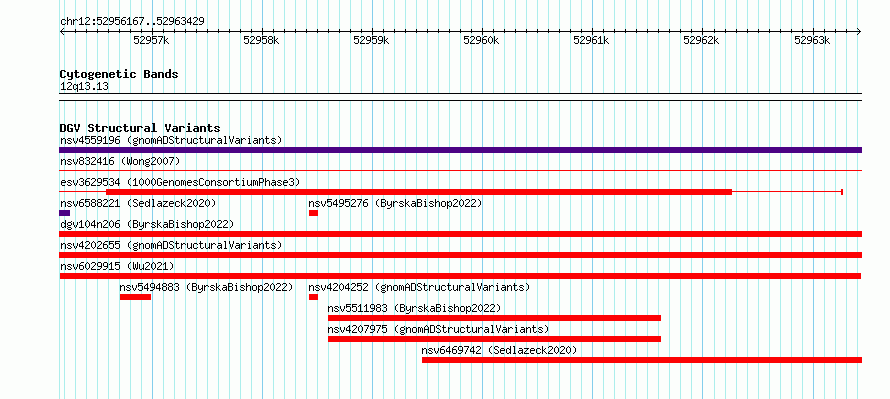Open the nsv5495276 (ByrskaBishop2022) label
Image resolution: width=890 pixels, height=399 pixels.
(x=395, y=203)
